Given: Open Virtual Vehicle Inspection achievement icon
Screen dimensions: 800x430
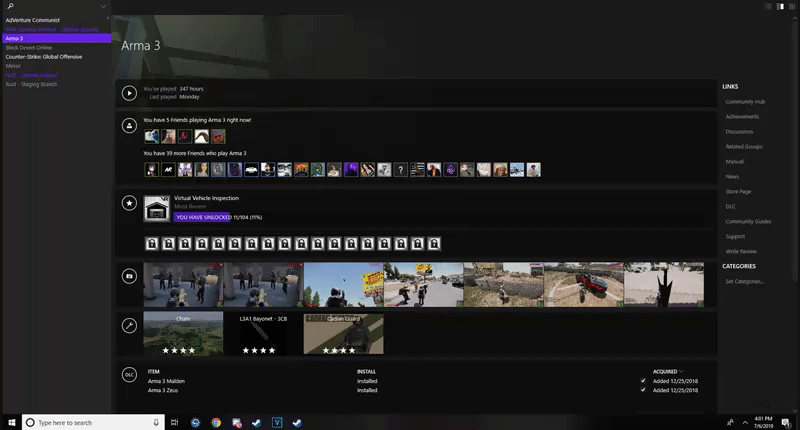Looking at the screenshot, I should [x=157, y=208].
